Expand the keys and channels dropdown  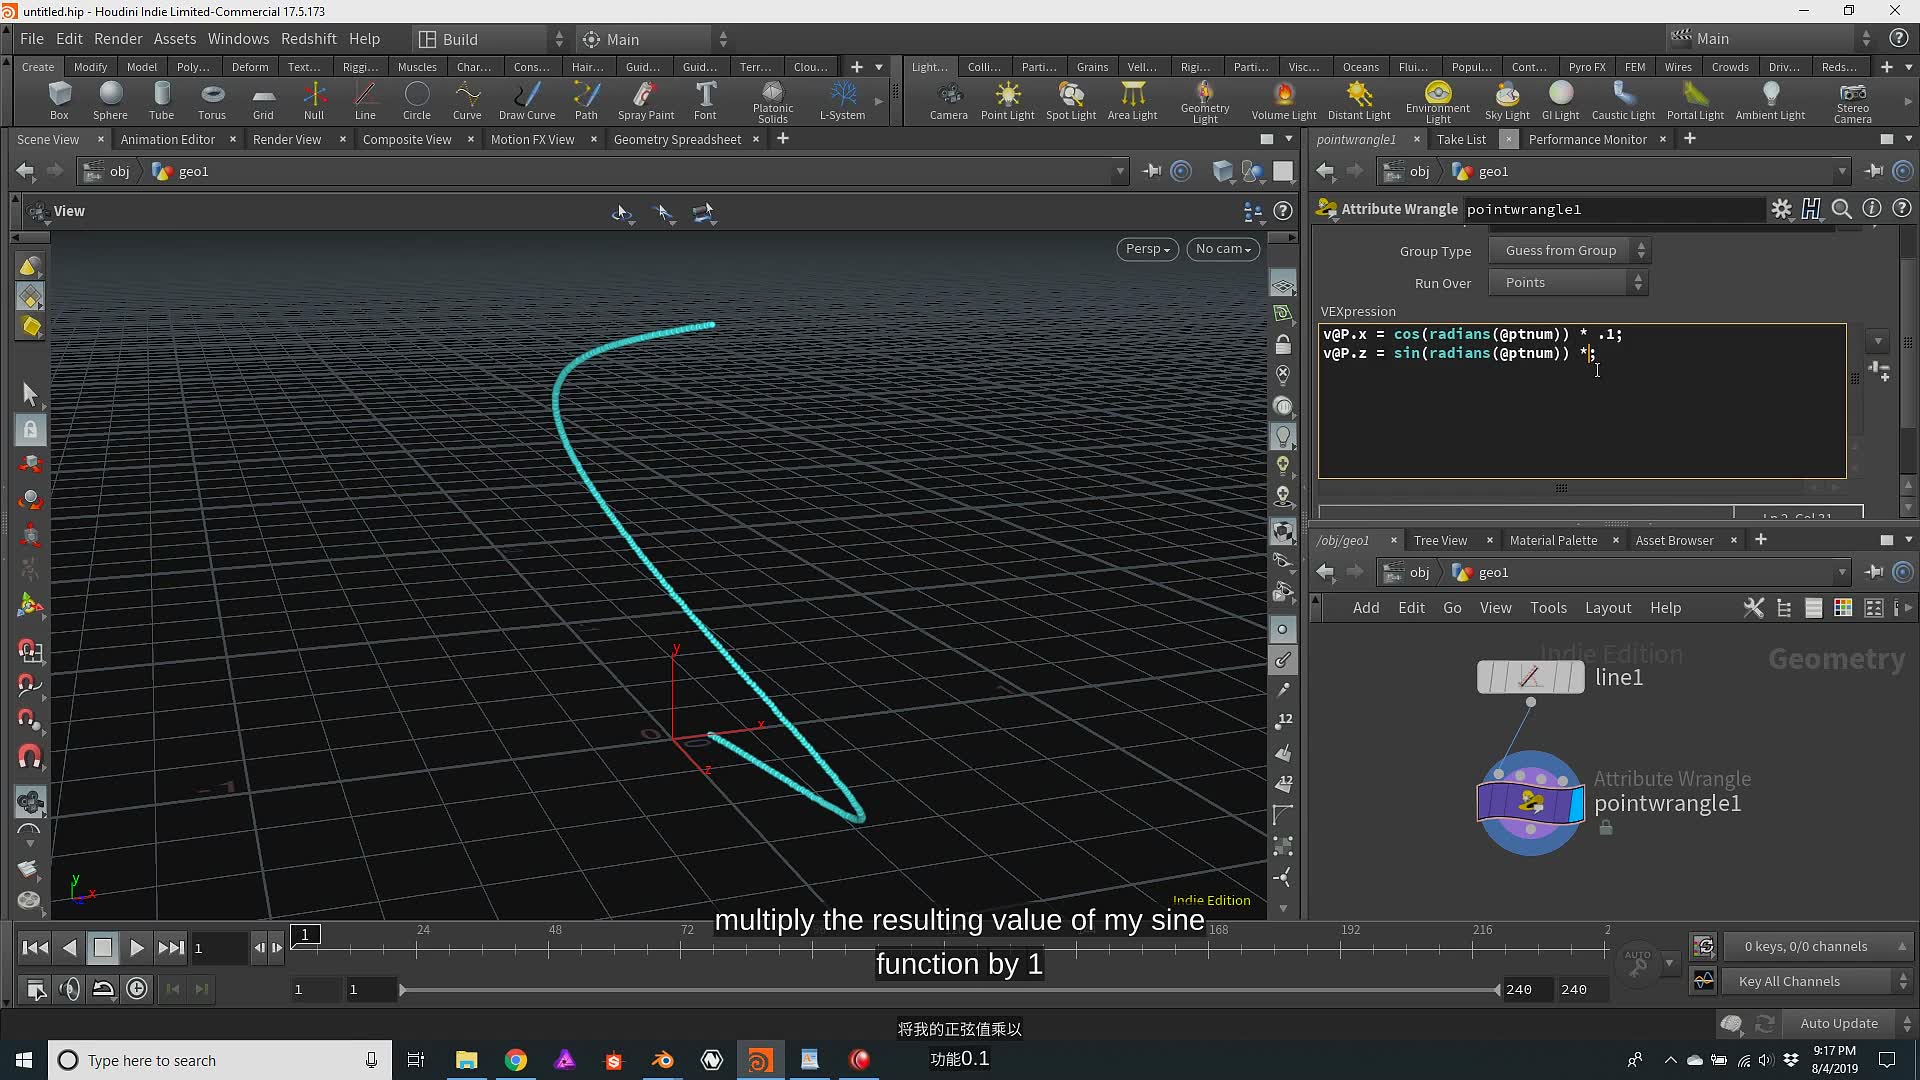[x=1816, y=946]
